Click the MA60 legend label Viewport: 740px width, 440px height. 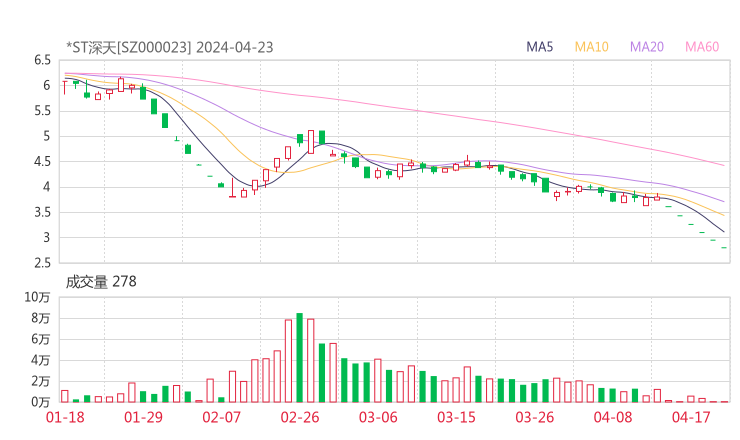(x=702, y=47)
